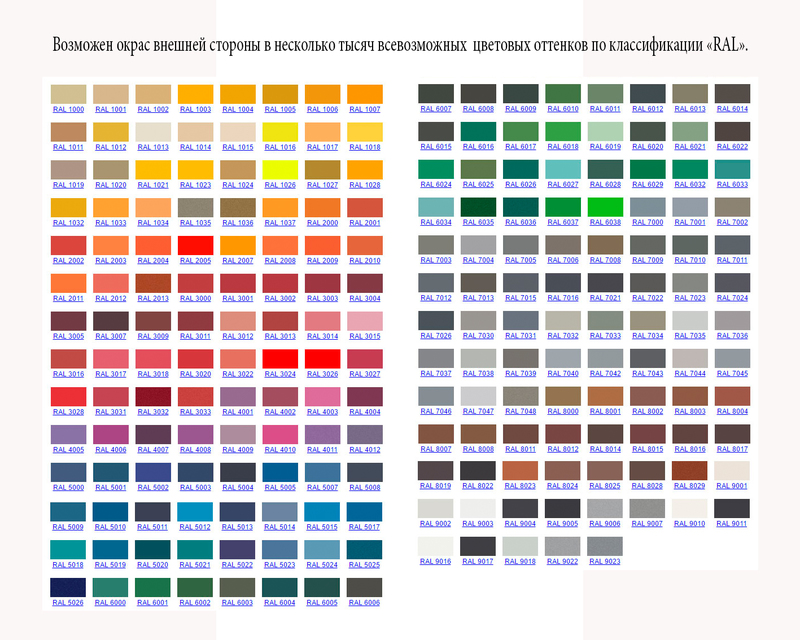Image resolution: width=800 pixels, height=640 pixels.
Task: Open the RAL 5000 text link
Action: point(68,488)
